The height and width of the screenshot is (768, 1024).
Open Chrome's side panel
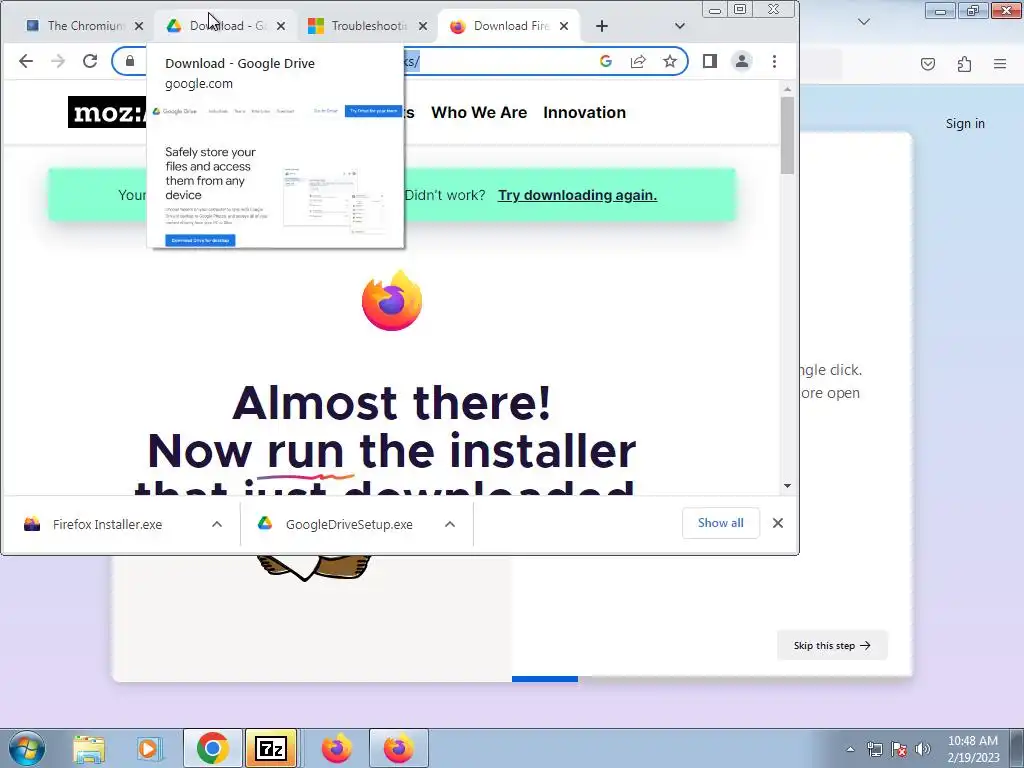pos(710,61)
